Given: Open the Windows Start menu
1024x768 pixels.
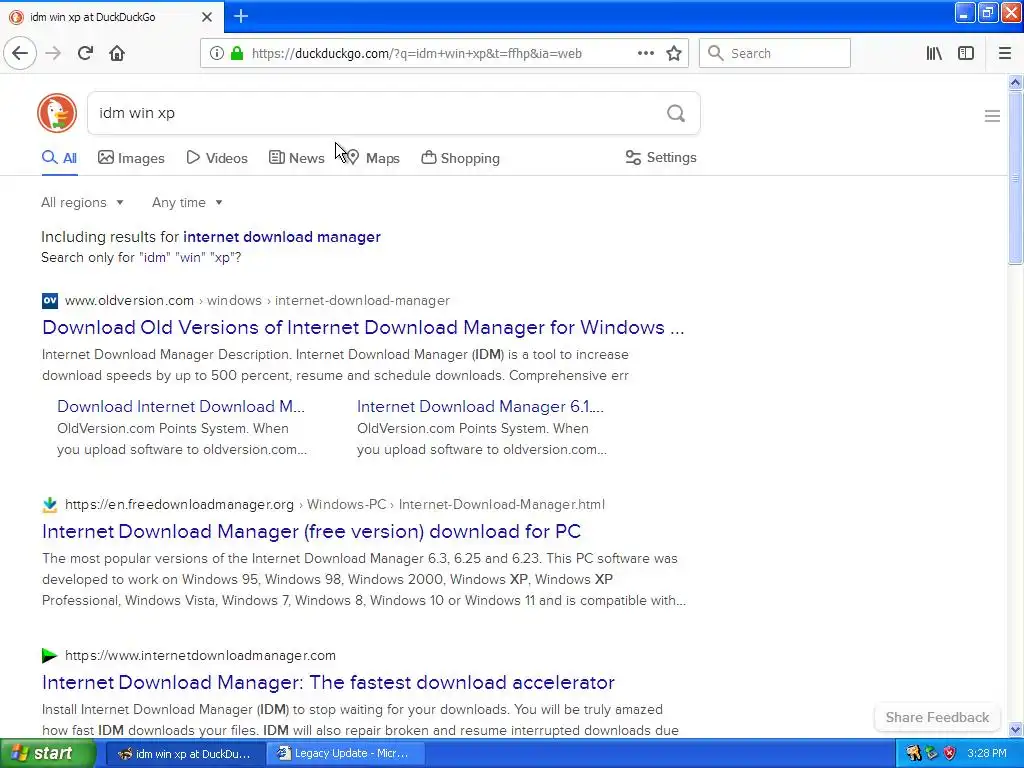Looking at the screenshot, I should [x=48, y=753].
